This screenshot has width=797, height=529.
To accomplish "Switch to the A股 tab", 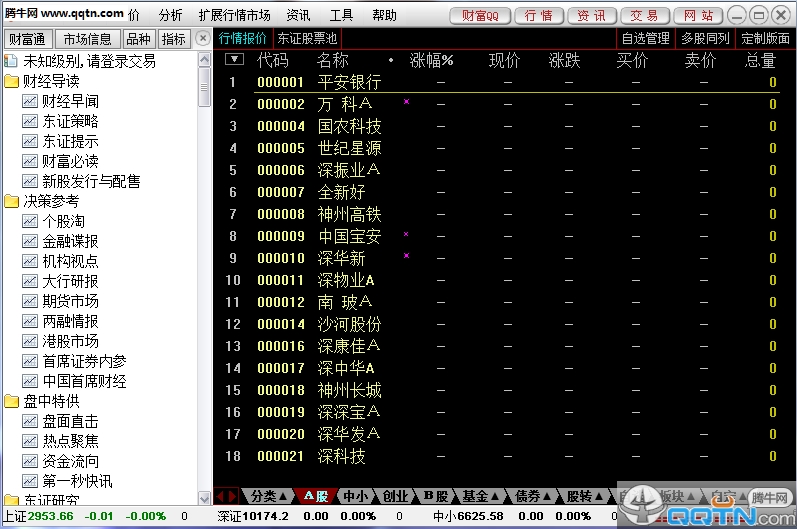I will tap(315, 496).
